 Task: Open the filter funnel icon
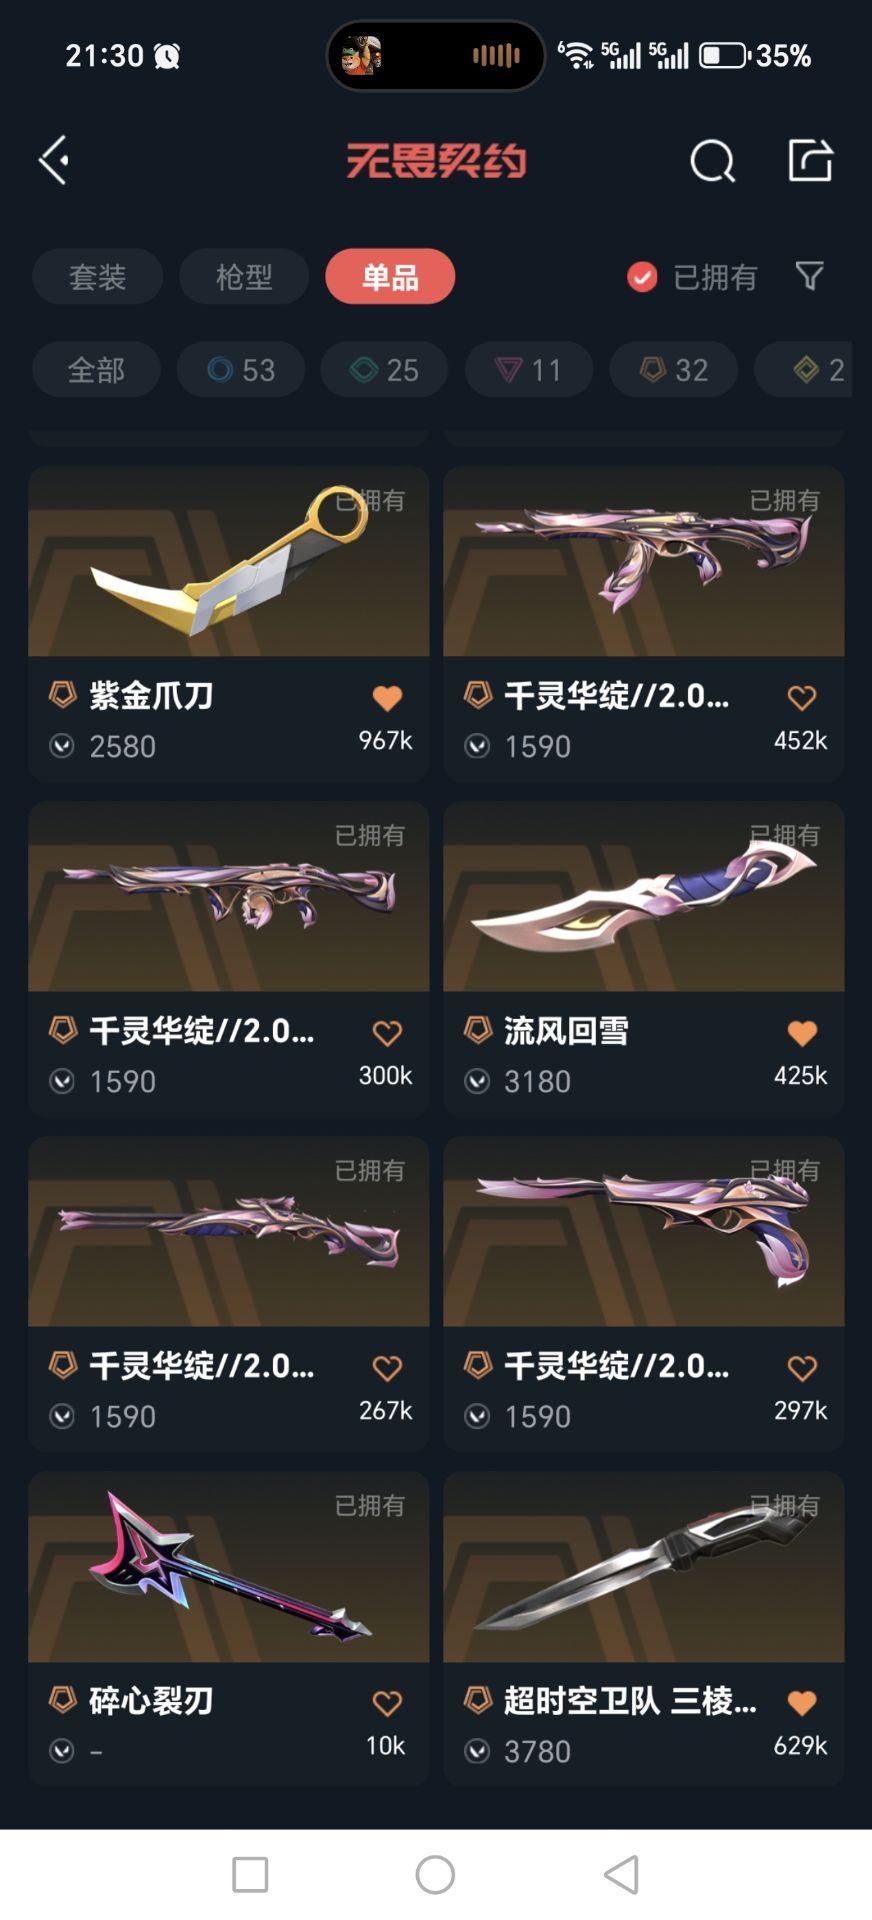point(809,276)
